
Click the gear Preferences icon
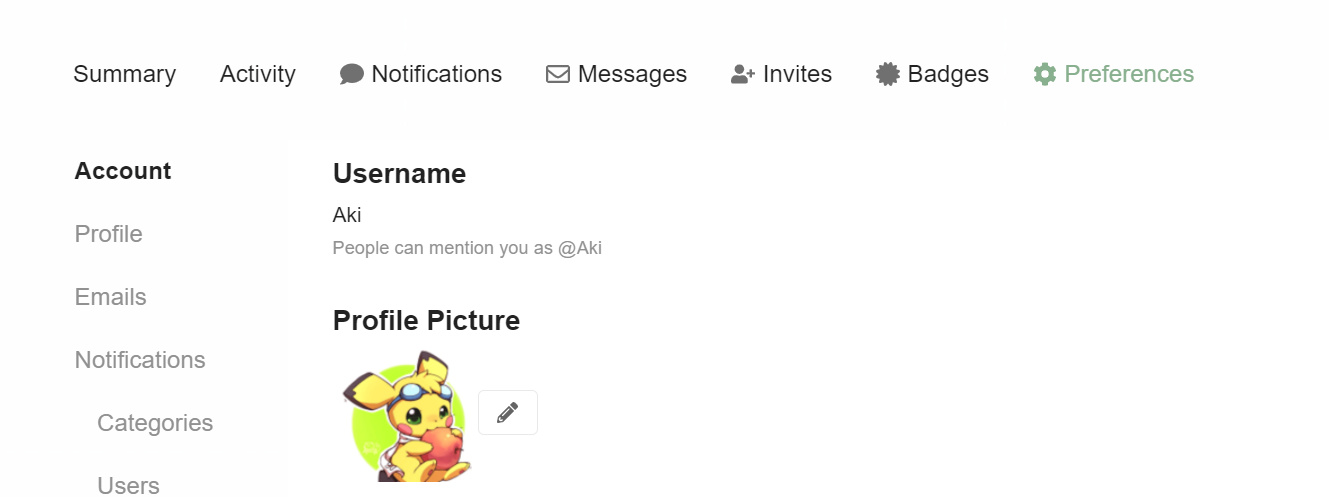[x=1045, y=74]
